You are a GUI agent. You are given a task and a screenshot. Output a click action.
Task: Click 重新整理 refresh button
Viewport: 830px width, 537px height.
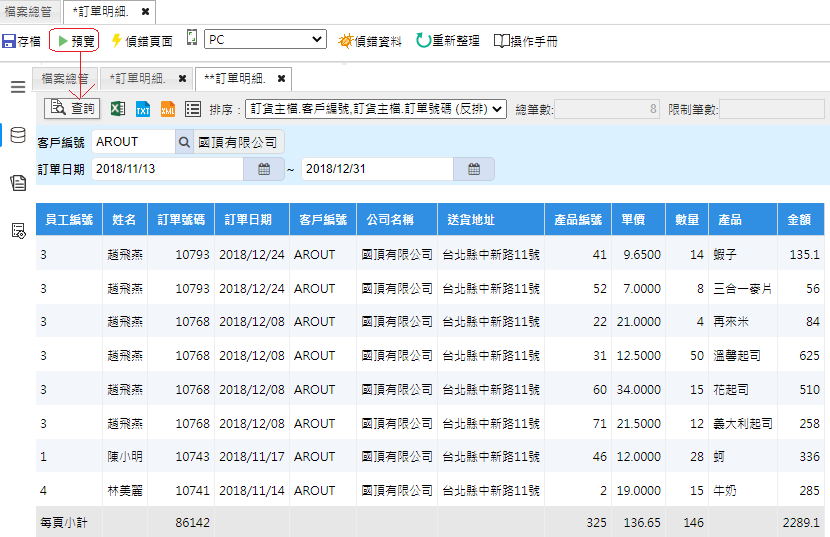[x=448, y=41]
